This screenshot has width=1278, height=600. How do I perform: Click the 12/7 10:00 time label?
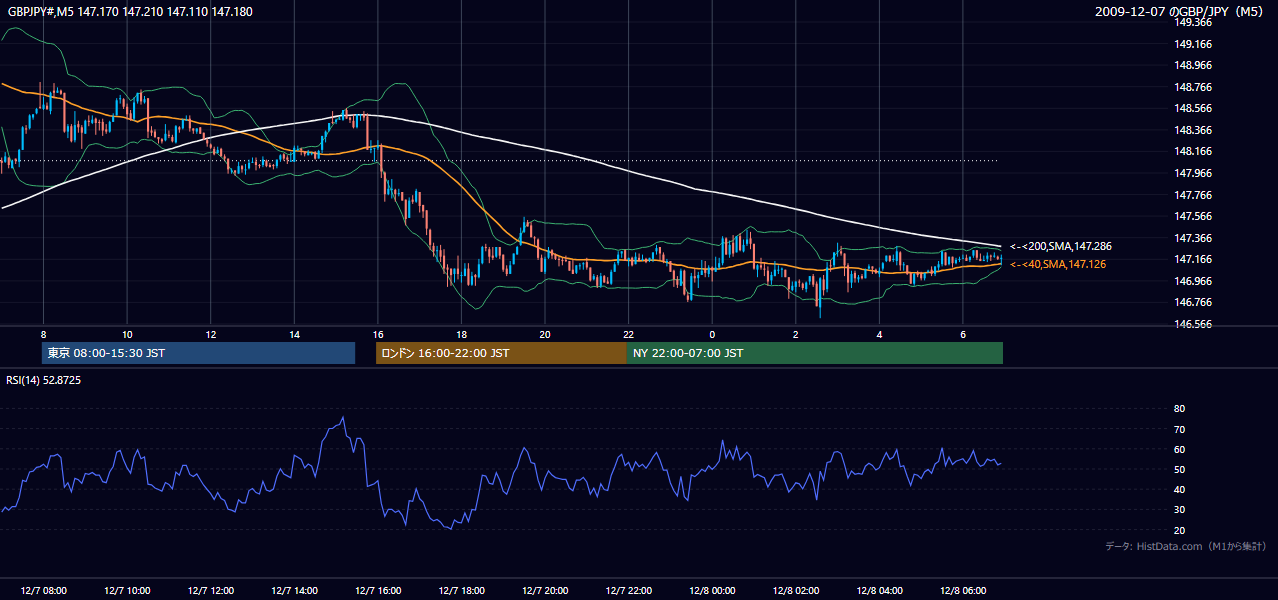click(127, 590)
